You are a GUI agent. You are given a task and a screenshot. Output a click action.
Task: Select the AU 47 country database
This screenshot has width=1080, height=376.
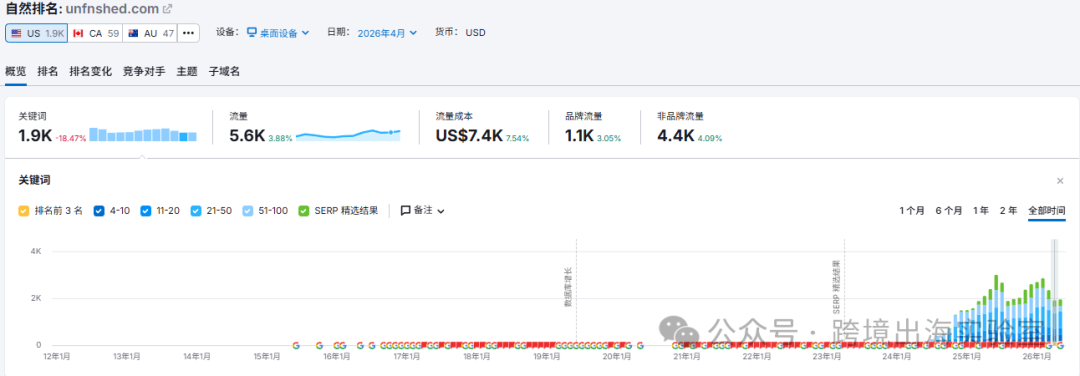click(150, 33)
